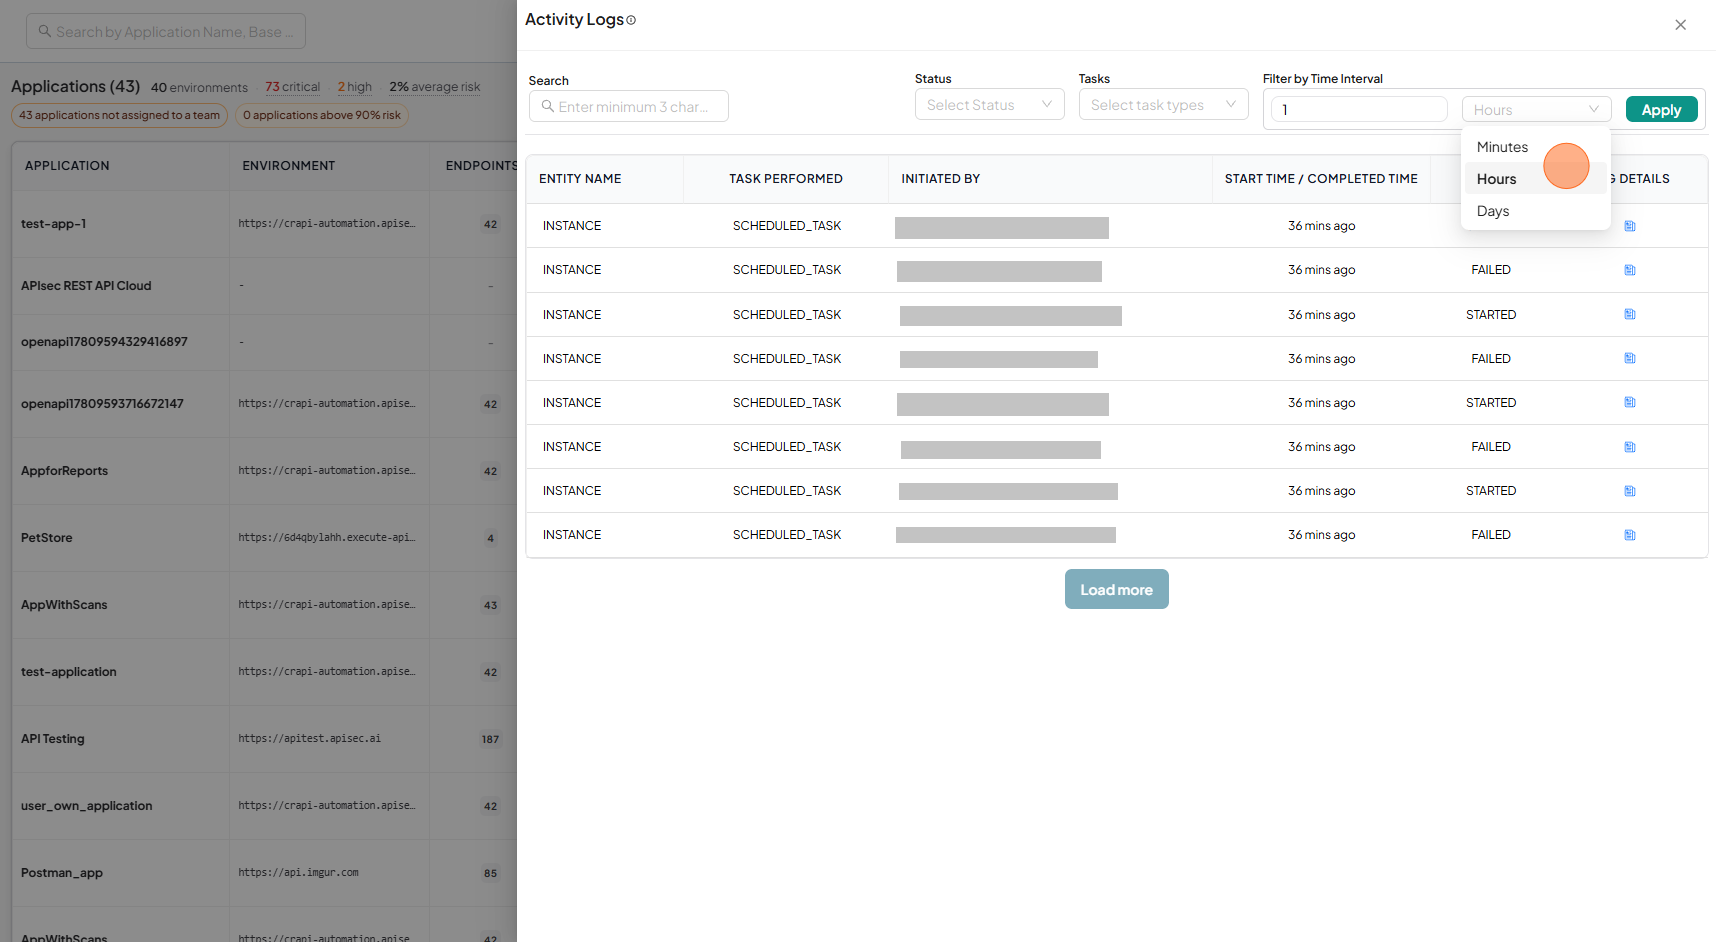Click the magnifier icon in application search box
1716x942 pixels.
[45, 31]
